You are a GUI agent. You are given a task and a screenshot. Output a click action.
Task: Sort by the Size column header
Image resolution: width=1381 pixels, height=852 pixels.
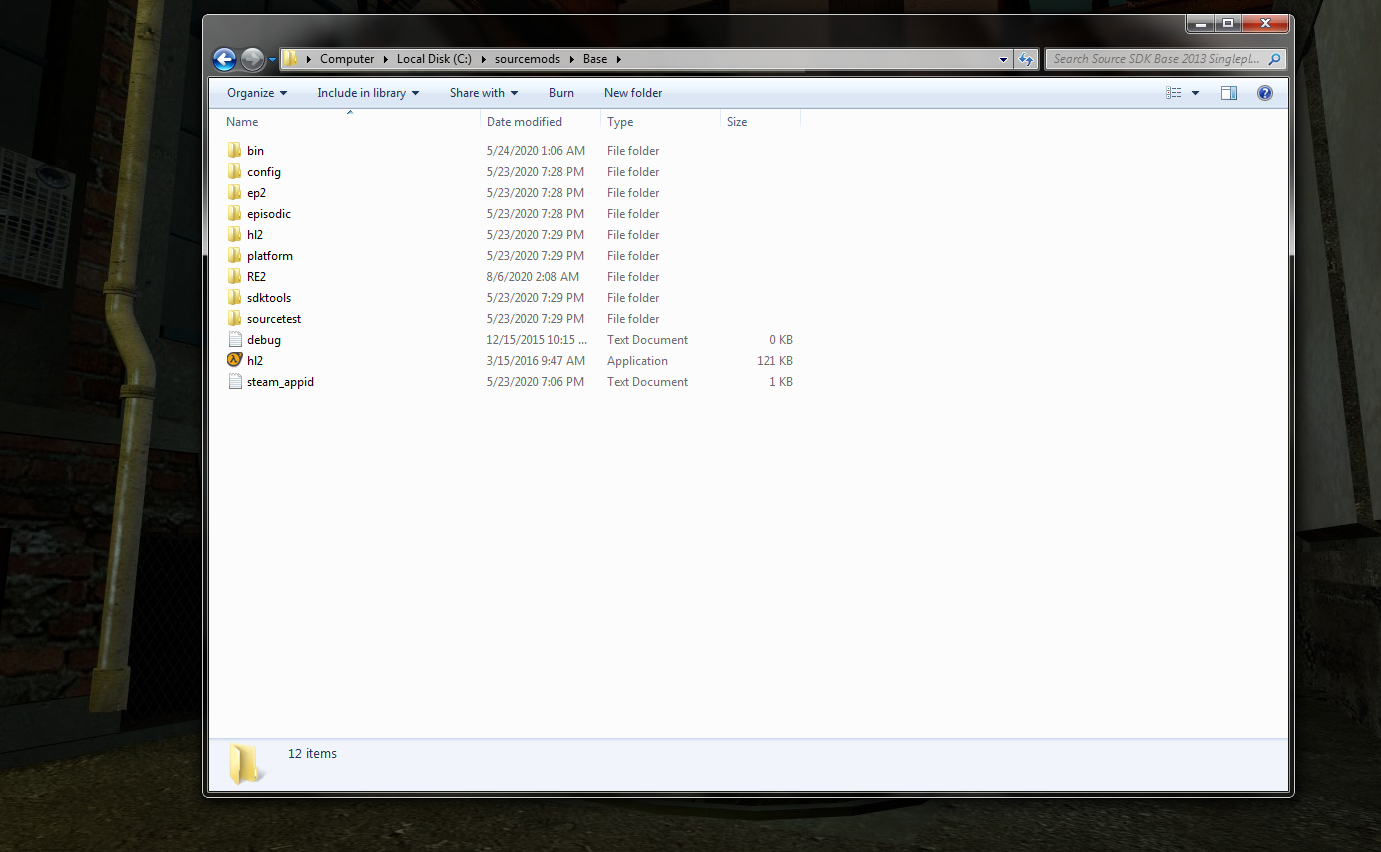pos(760,122)
